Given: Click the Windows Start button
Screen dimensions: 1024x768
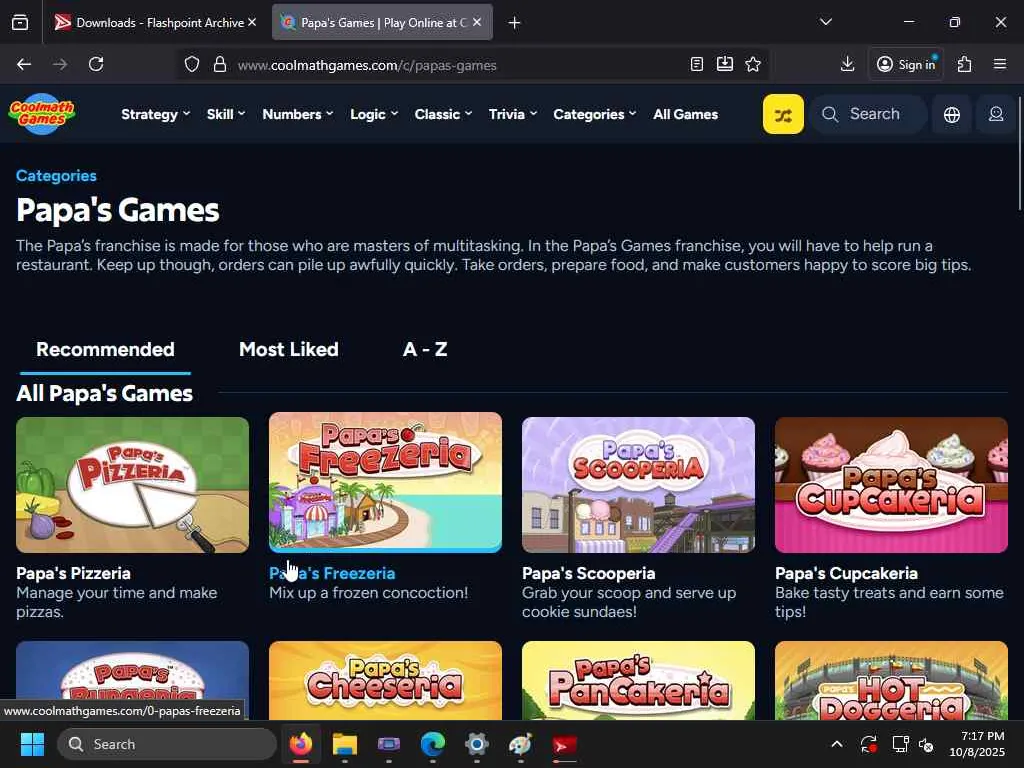Looking at the screenshot, I should click(32, 744).
